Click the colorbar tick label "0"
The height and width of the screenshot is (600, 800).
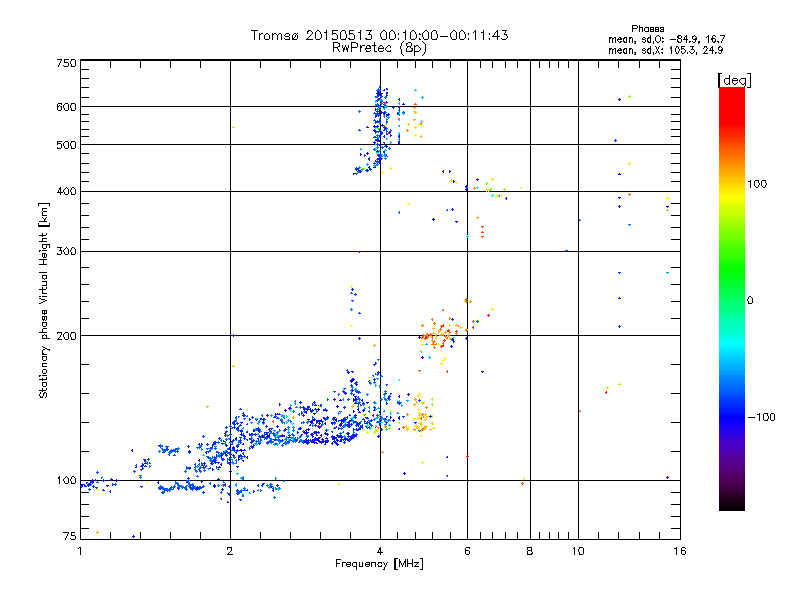(x=750, y=301)
